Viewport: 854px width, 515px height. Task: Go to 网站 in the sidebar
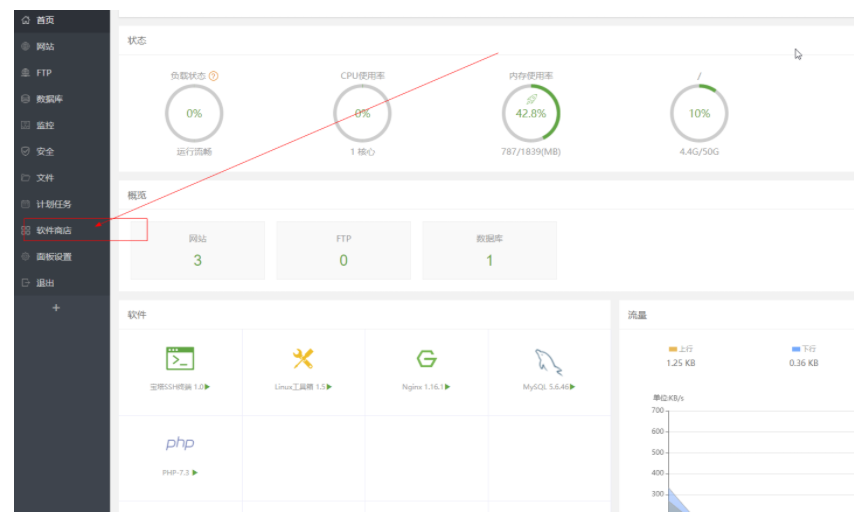pos(45,47)
